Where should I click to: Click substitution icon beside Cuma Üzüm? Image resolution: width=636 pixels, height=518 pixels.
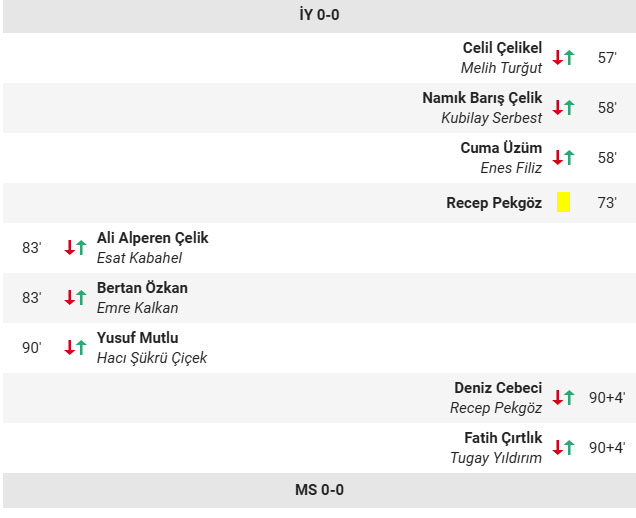point(564,158)
